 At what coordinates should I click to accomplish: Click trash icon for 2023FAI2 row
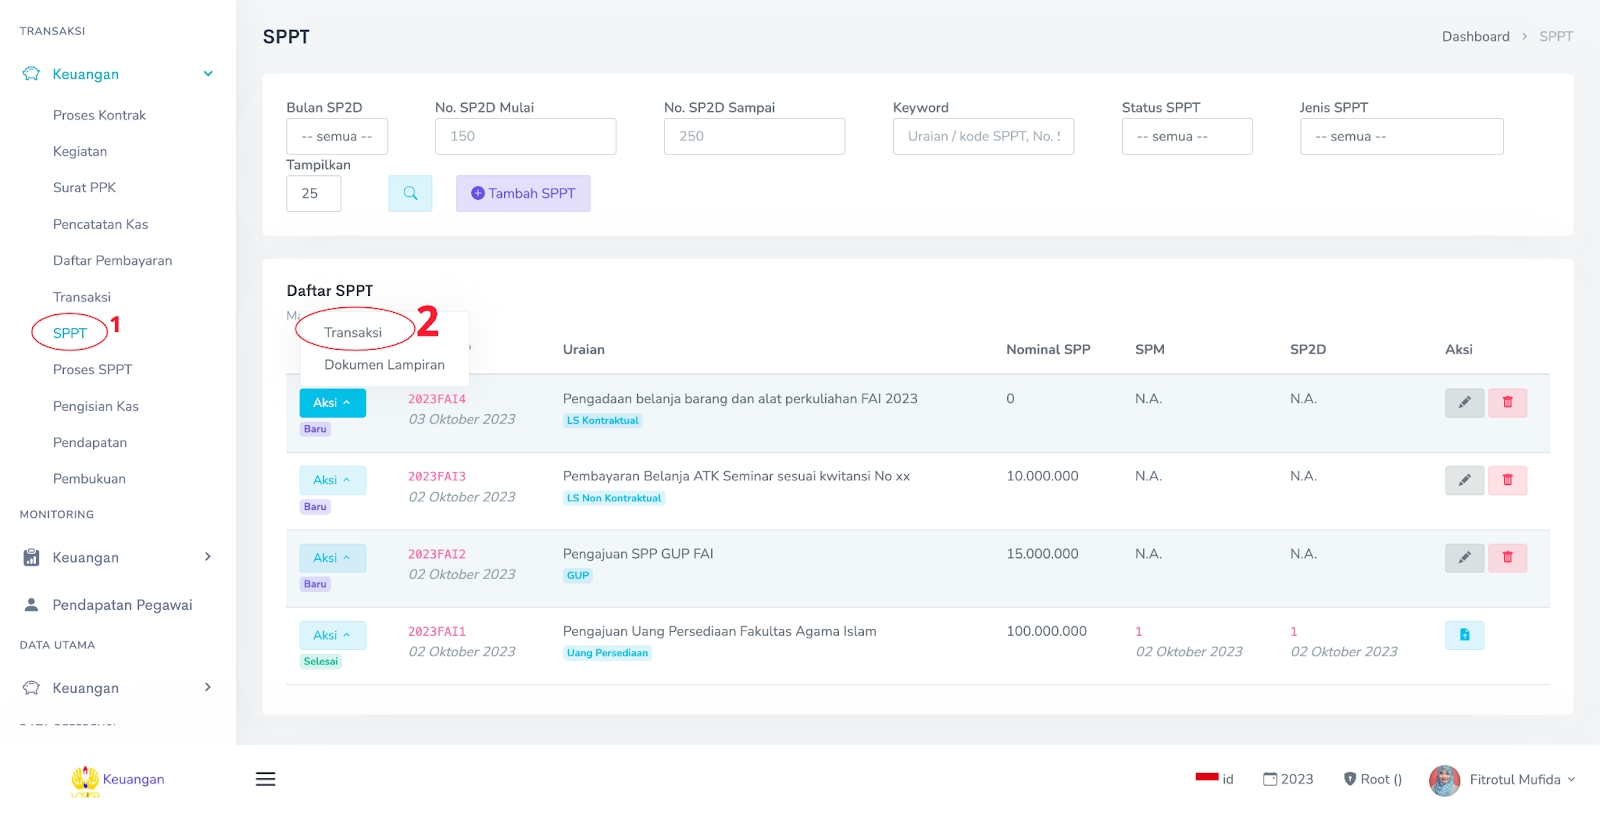[1507, 558]
